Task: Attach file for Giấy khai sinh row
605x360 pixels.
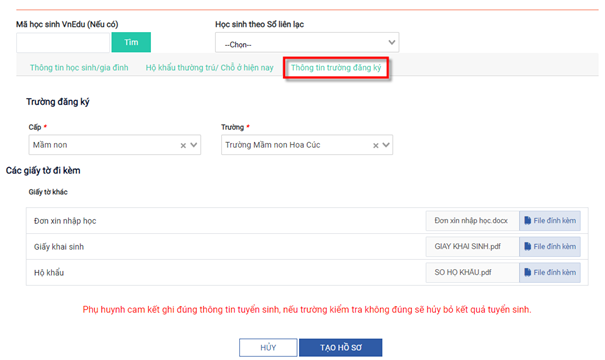Action: [550, 247]
